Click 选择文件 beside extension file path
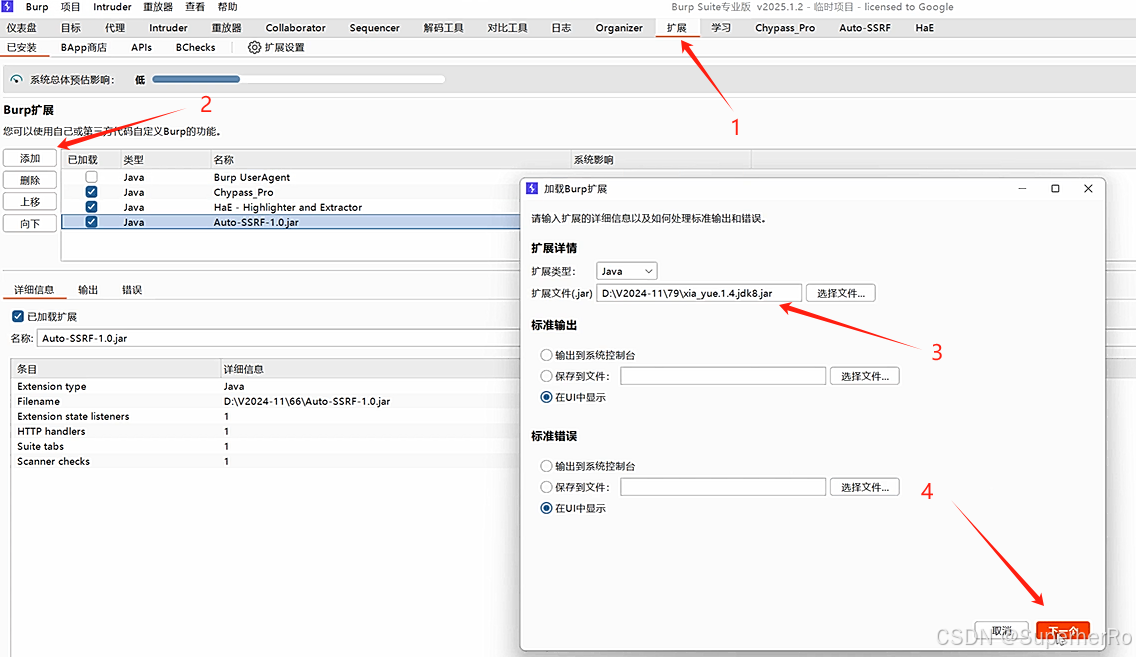 (x=840, y=293)
